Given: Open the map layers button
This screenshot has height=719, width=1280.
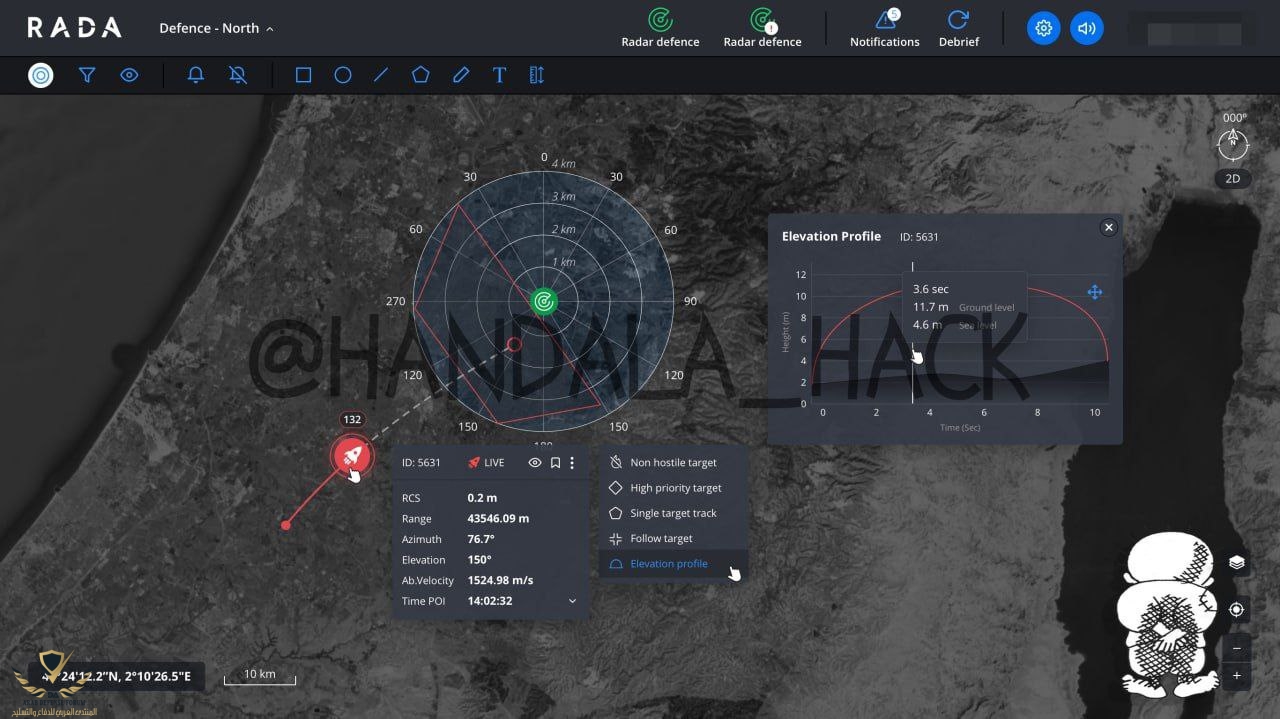Looking at the screenshot, I should click(x=1237, y=563).
